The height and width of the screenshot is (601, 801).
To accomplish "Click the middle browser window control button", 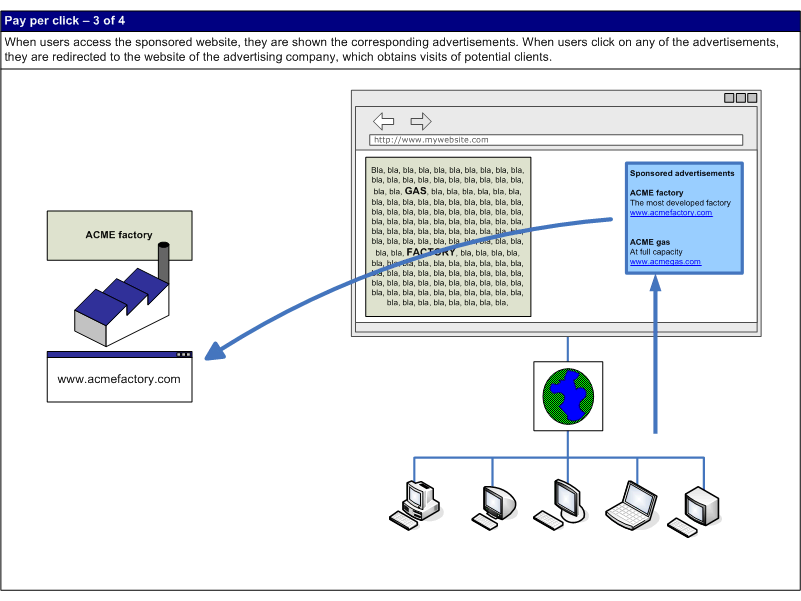I will [x=741, y=98].
